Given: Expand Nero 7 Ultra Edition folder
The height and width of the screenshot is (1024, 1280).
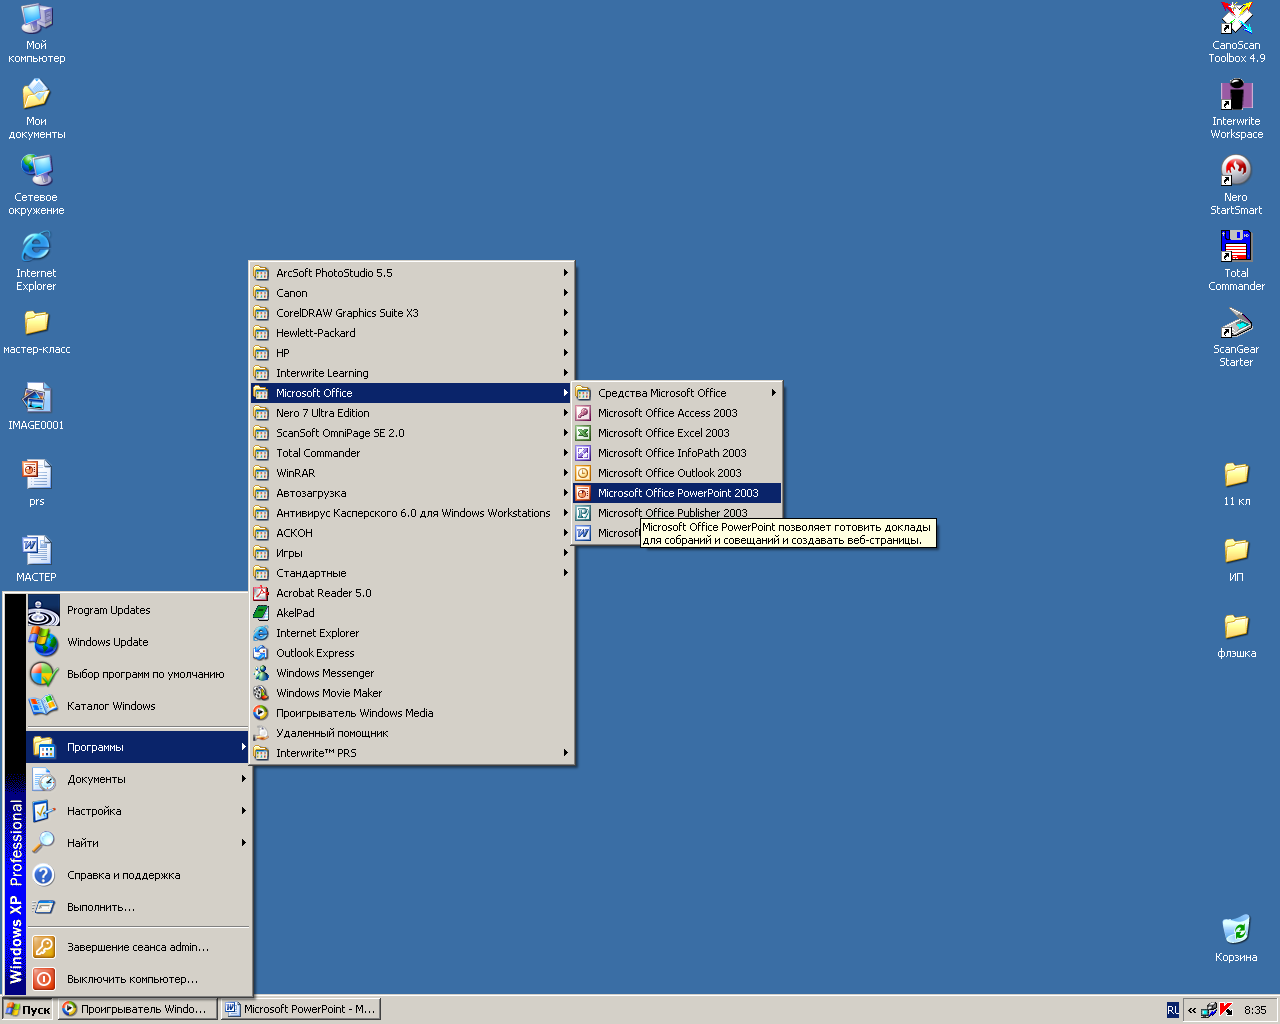Looking at the screenshot, I should [411, 413].
